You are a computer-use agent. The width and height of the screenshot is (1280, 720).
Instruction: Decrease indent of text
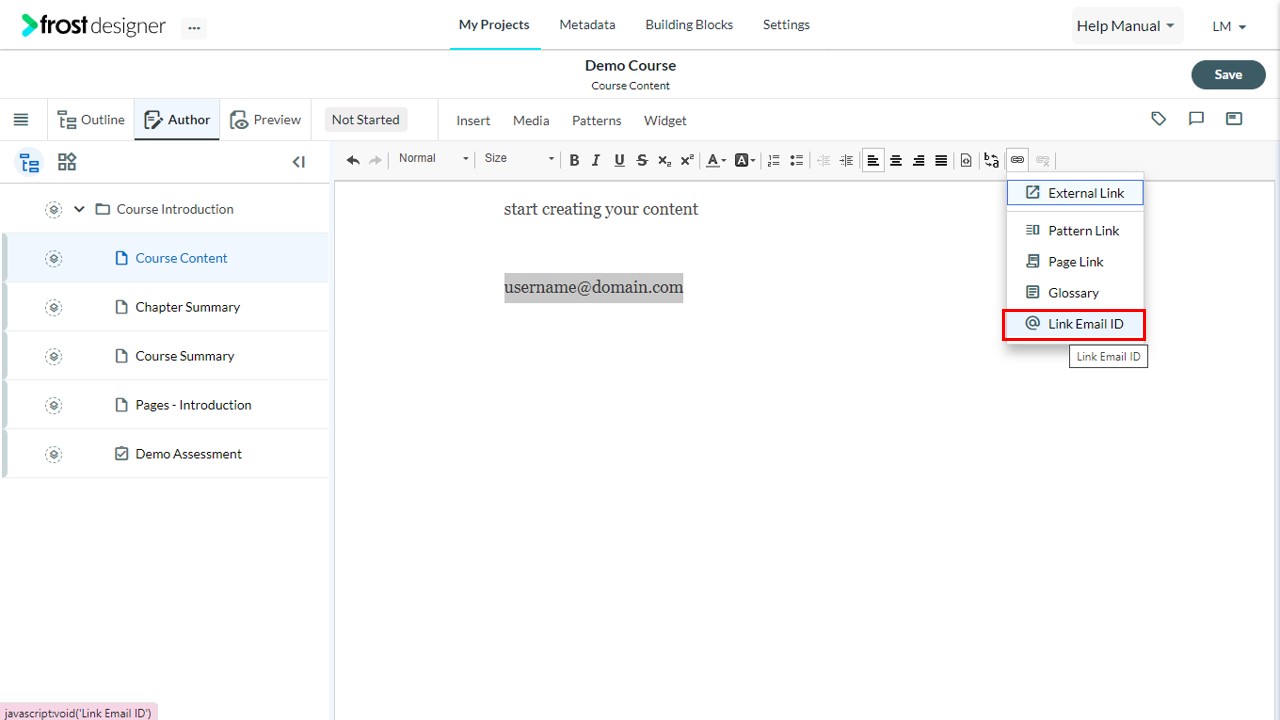pyautogui.click(x=824, y=160)
